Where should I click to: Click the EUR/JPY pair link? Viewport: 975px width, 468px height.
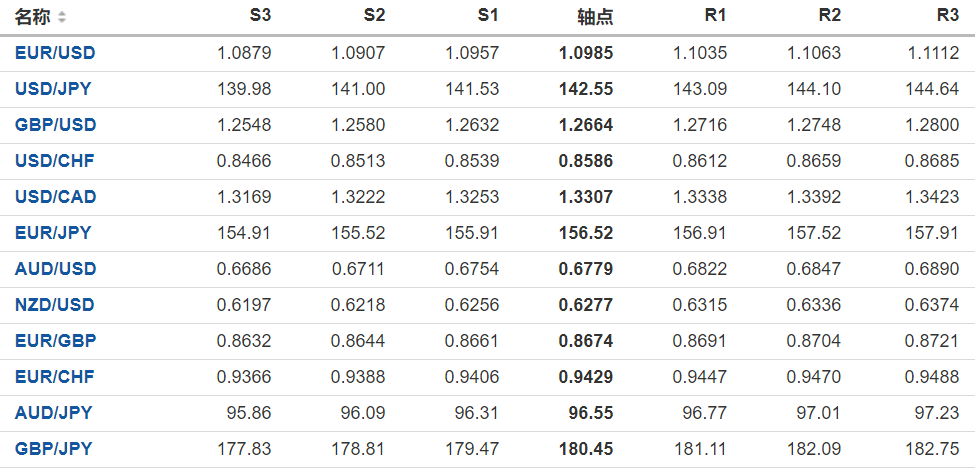[53, 233]
